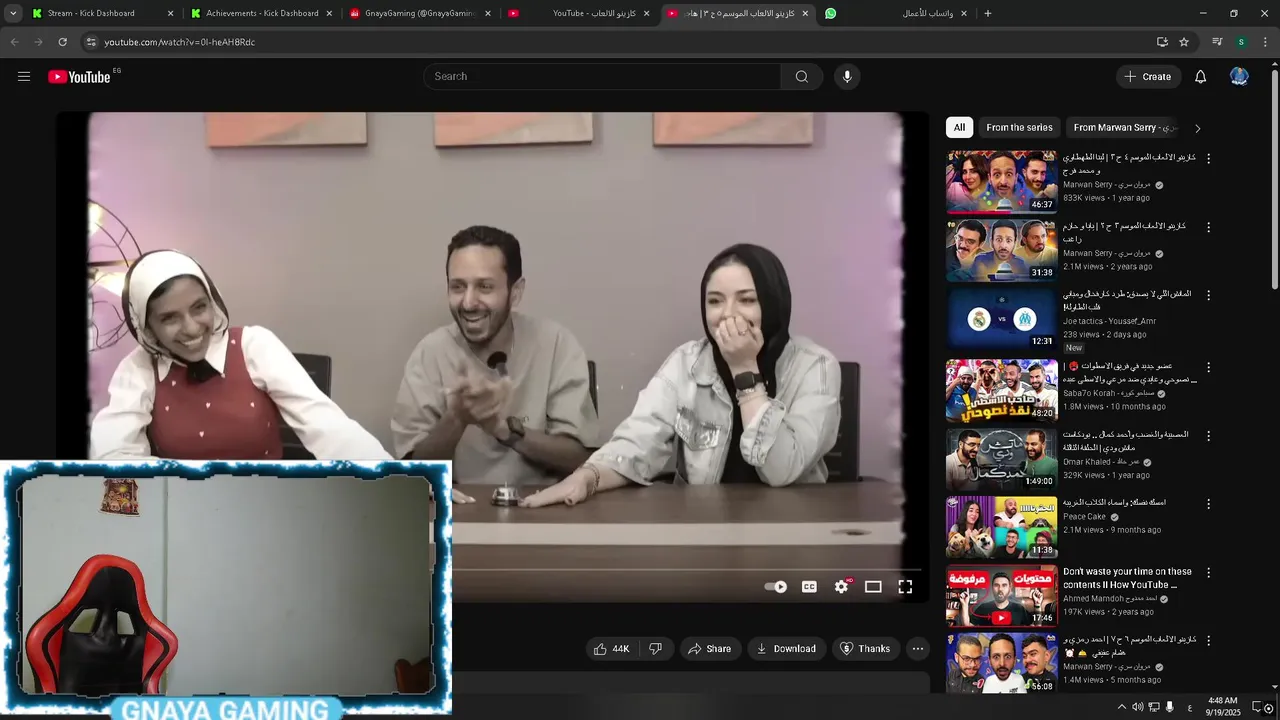The width and height of the screenshot is (1280, 720).
Task: Switch to the Achievements - Kick Dashboard tab
Action: pyautogui.click(x=262, y=14)
